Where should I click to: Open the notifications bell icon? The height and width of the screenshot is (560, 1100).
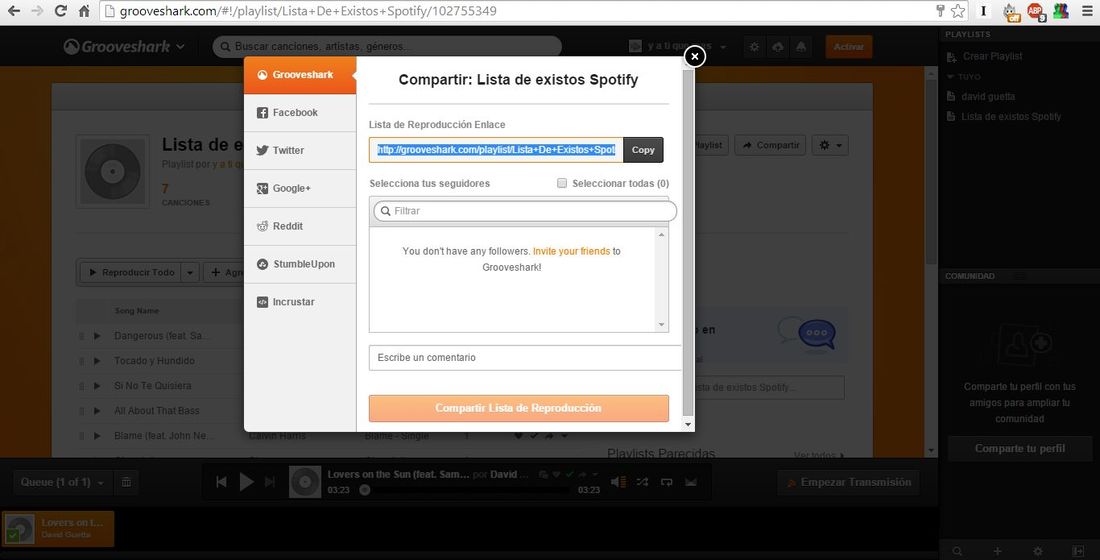click(x=800, y=47)
